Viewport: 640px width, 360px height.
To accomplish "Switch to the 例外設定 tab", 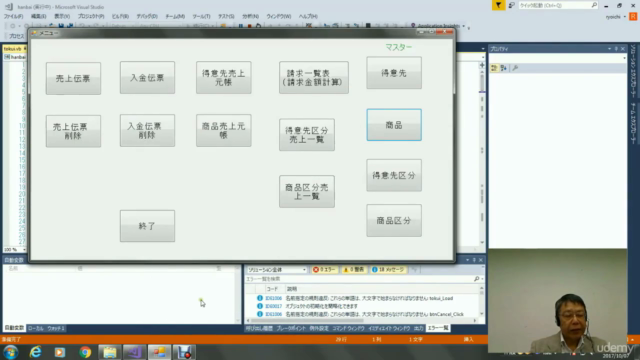I will [319, 328].
